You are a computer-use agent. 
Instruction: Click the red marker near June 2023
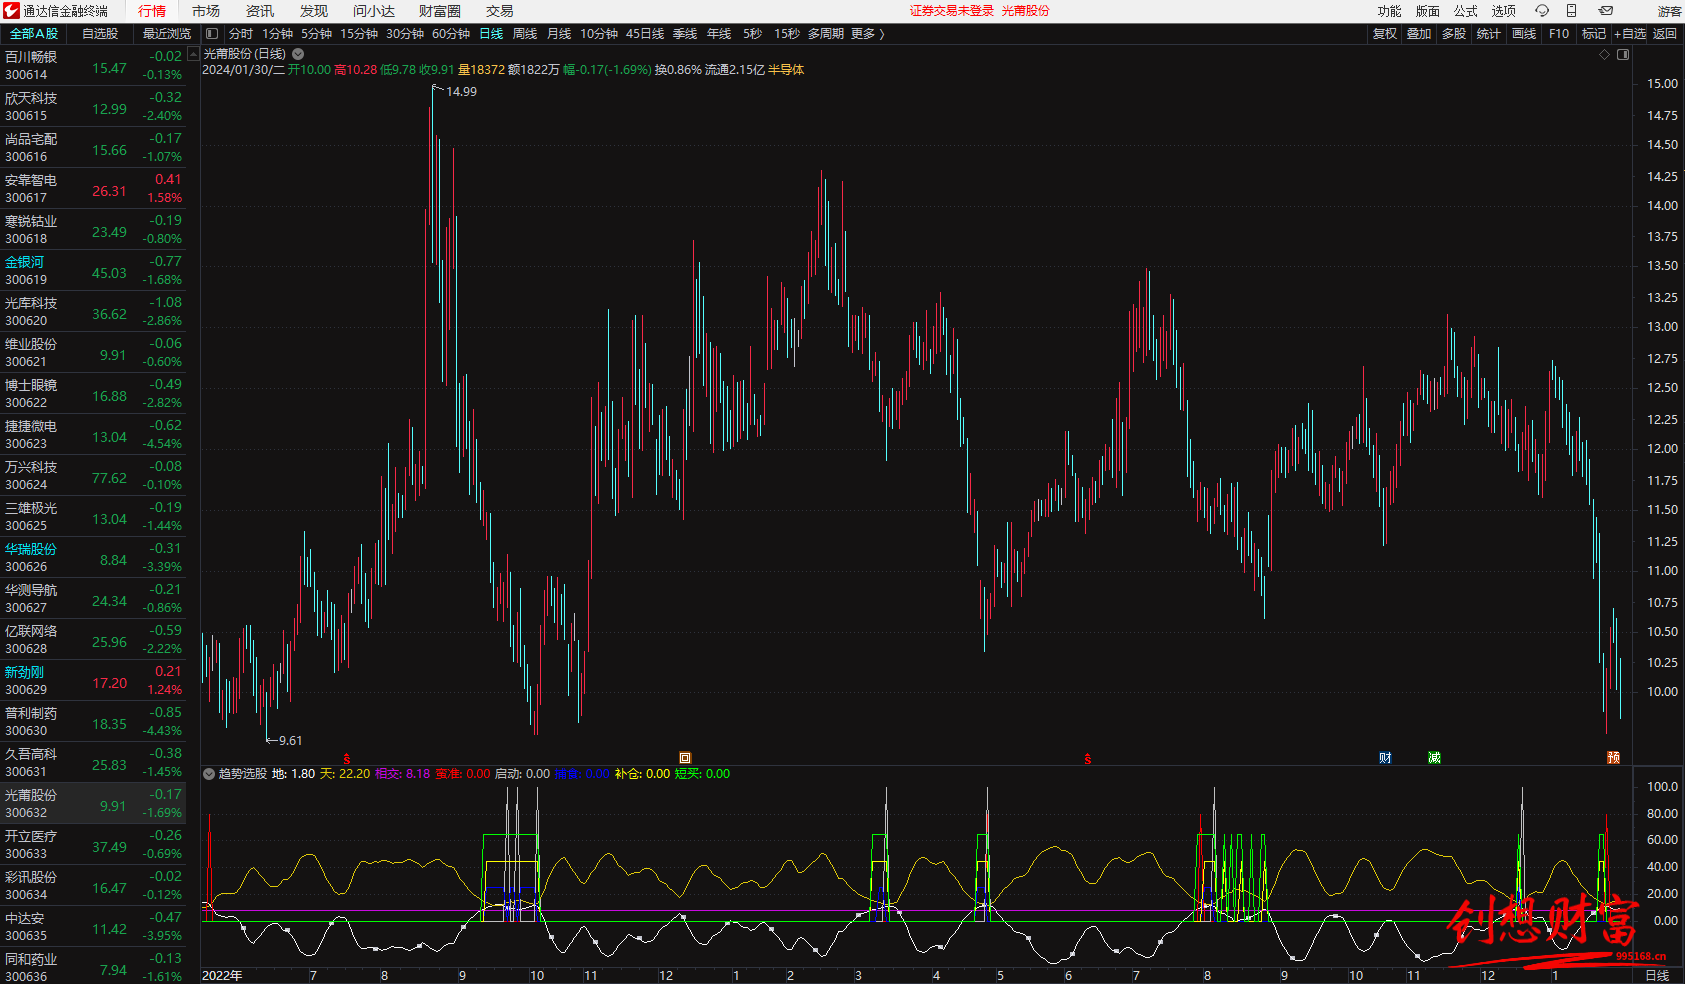[1088, 759]
